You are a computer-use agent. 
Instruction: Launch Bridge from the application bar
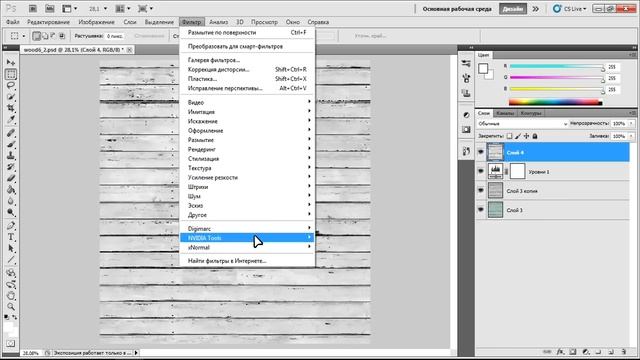(33, 9)
